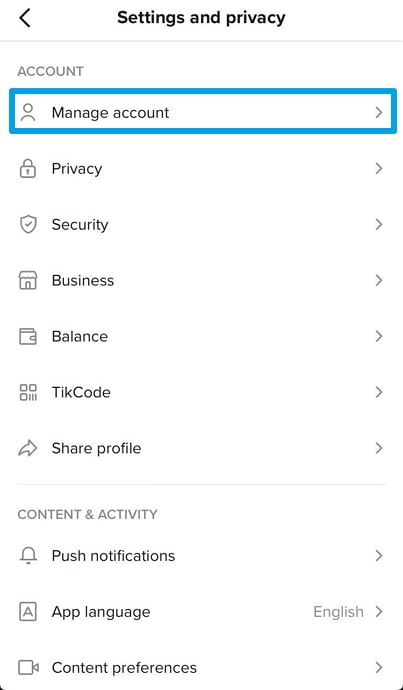The width and height of the screenshot is (403, 690).
Task: Open the Push notifications row chevron
Action: point(379,556)
